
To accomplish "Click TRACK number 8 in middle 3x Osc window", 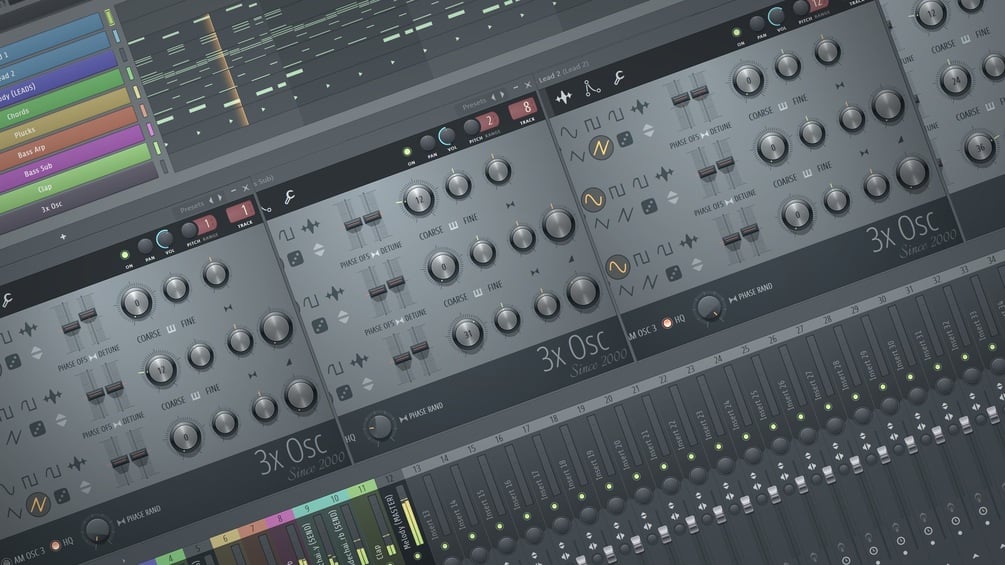I will (525, 109).
